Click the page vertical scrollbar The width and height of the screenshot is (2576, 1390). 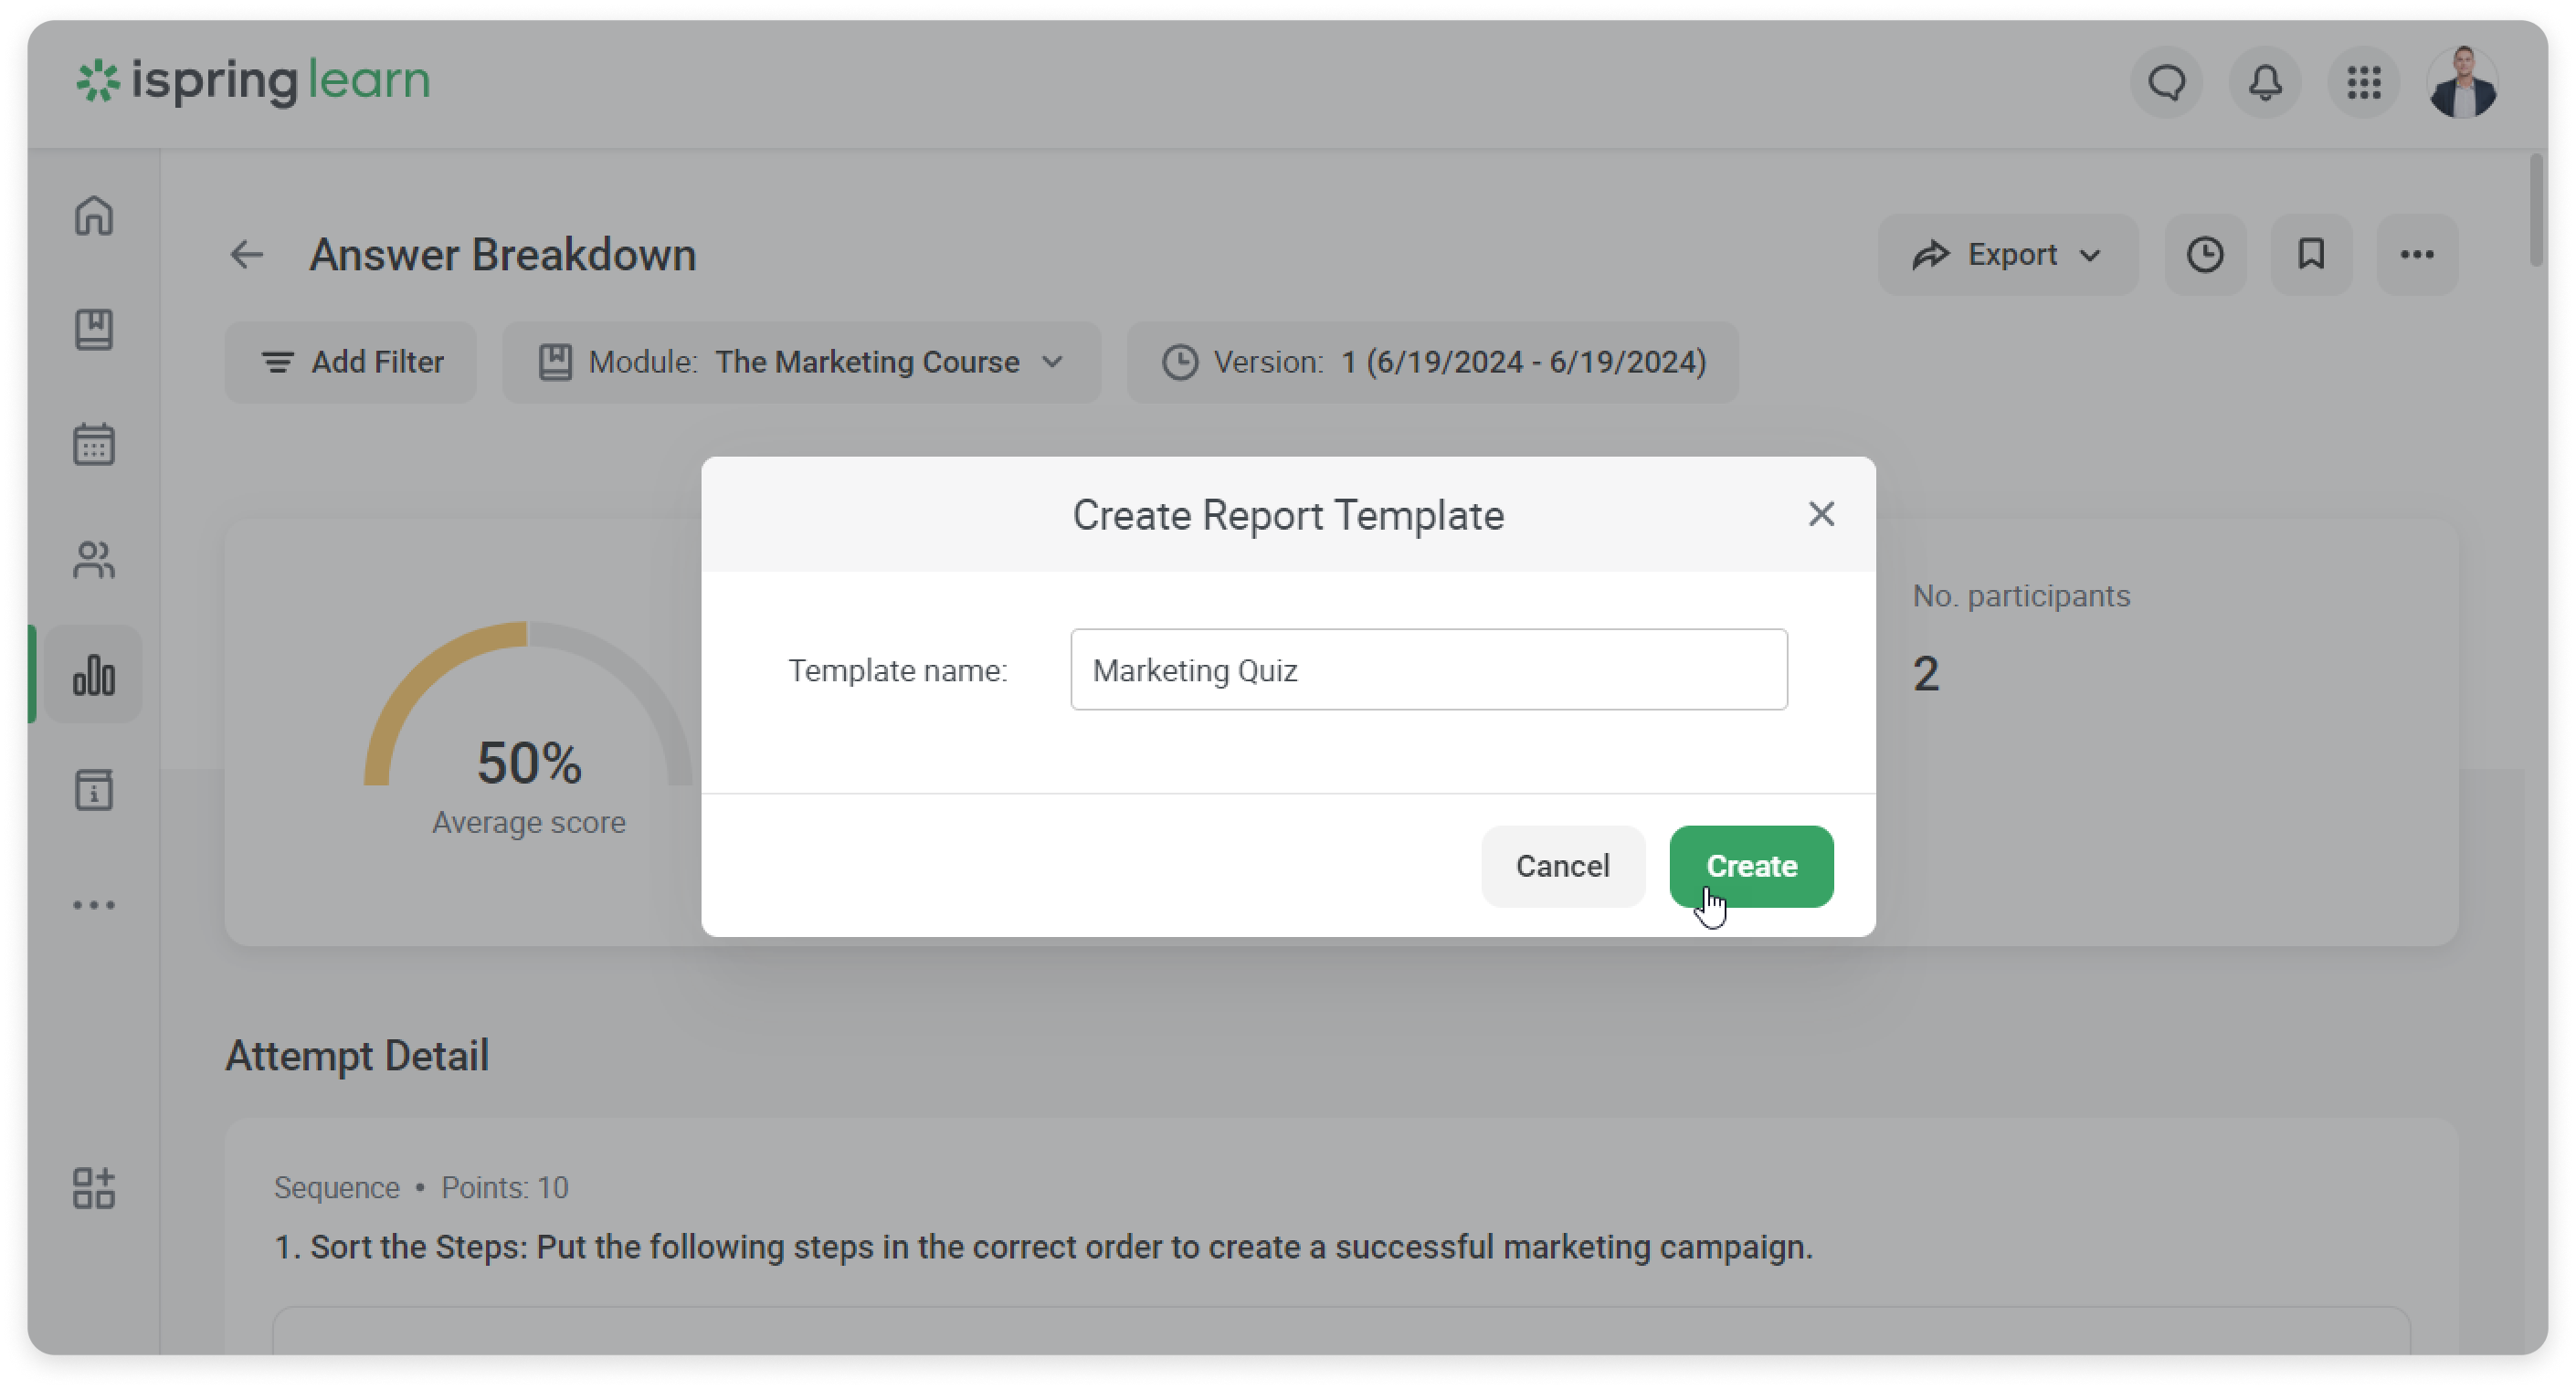2535,210
